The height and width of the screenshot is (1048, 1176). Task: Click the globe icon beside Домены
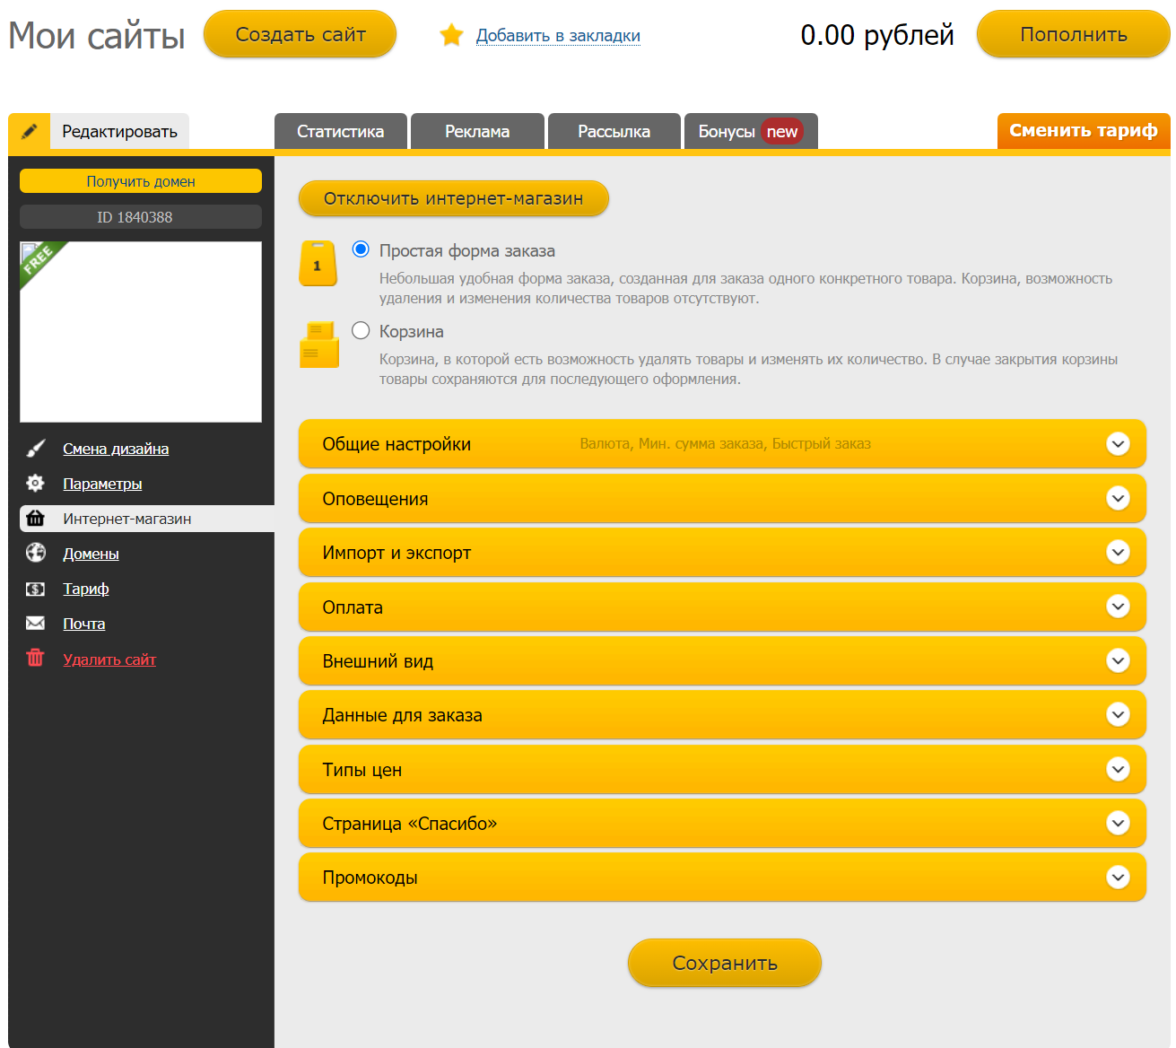pos(35,553)
